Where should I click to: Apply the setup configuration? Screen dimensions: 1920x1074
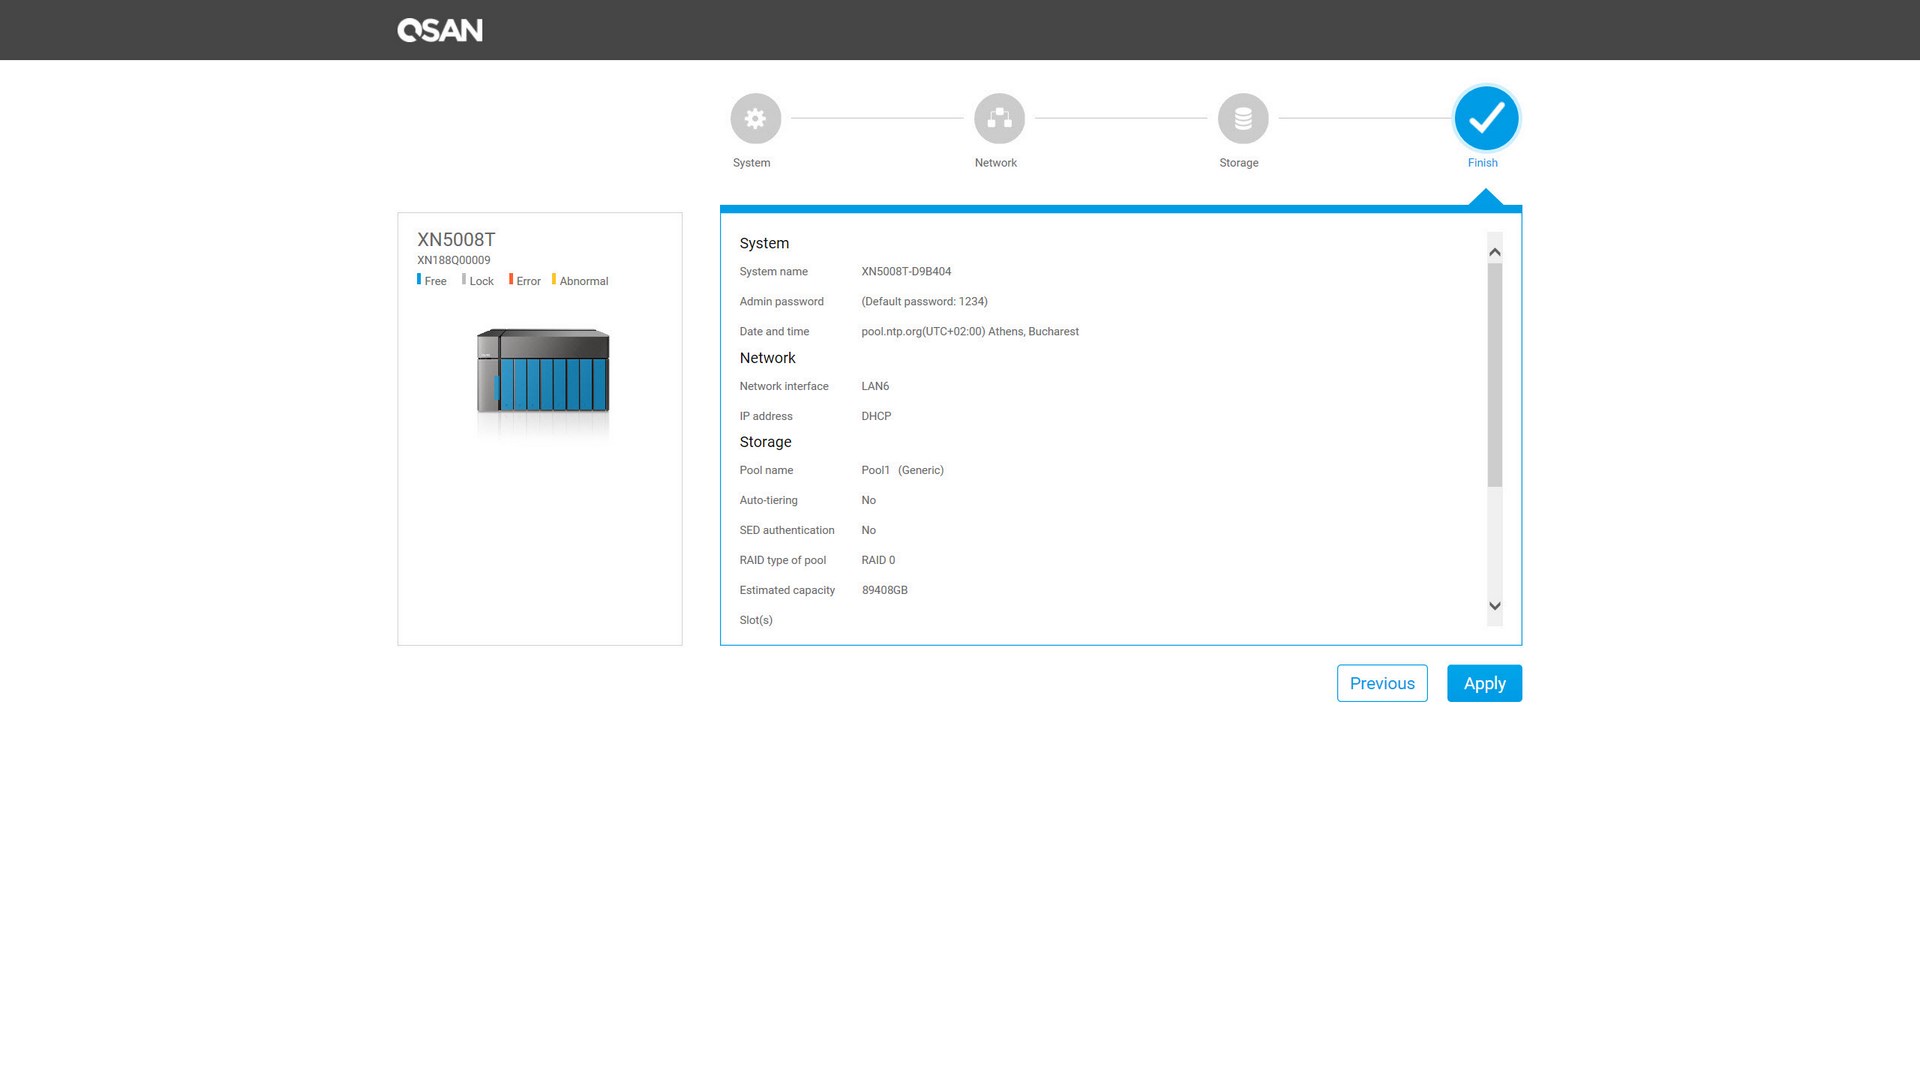tap(1484, 683)
